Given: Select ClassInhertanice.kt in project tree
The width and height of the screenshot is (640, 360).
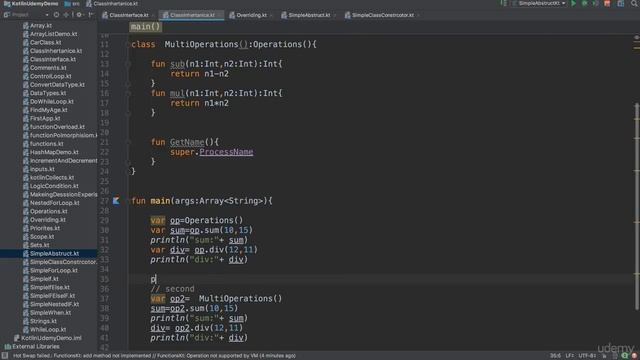Looking at the screenshot, I should coord(52,51).
